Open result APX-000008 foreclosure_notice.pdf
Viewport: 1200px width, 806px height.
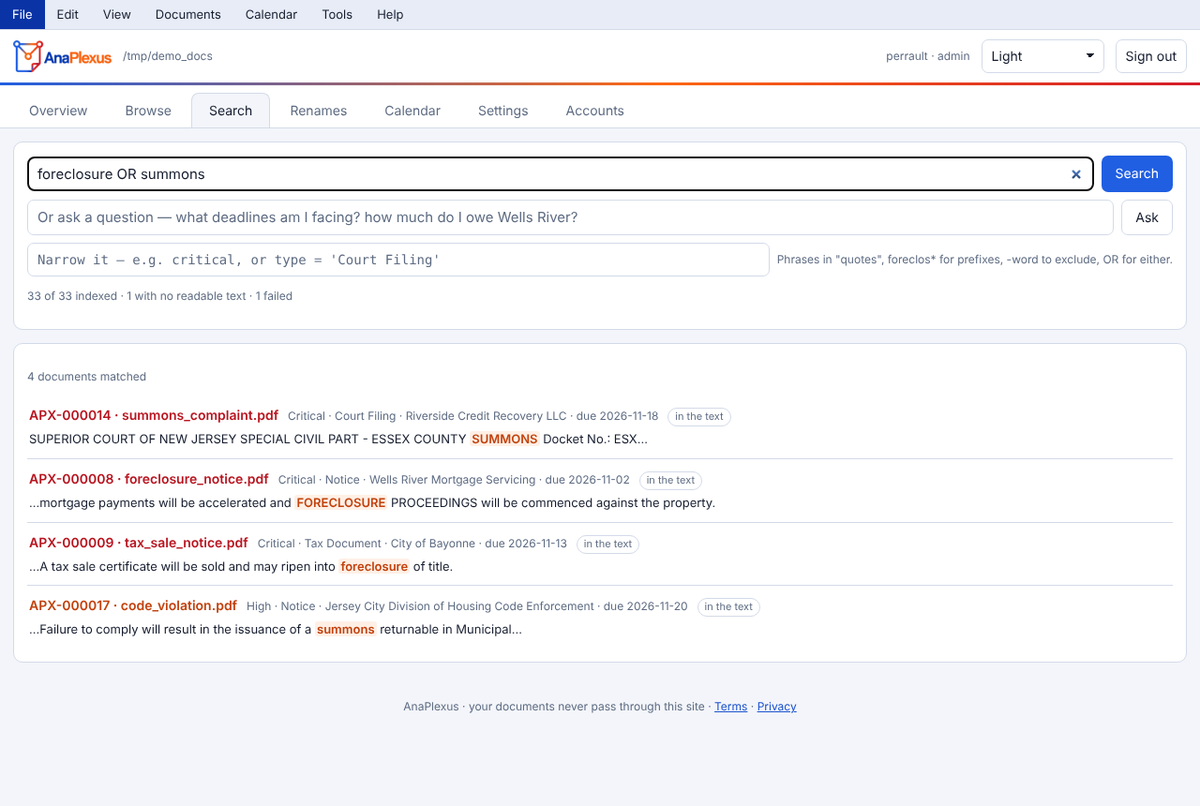coord(149,479)
